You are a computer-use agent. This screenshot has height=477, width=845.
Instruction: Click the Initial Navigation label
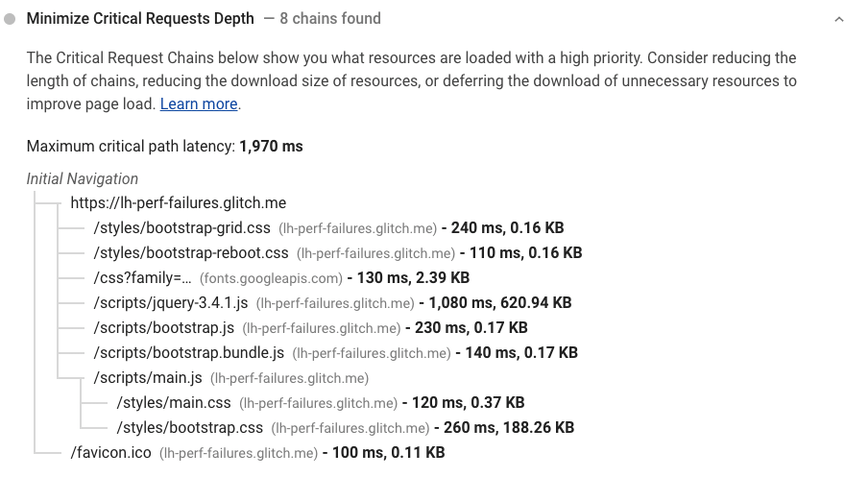82,179
